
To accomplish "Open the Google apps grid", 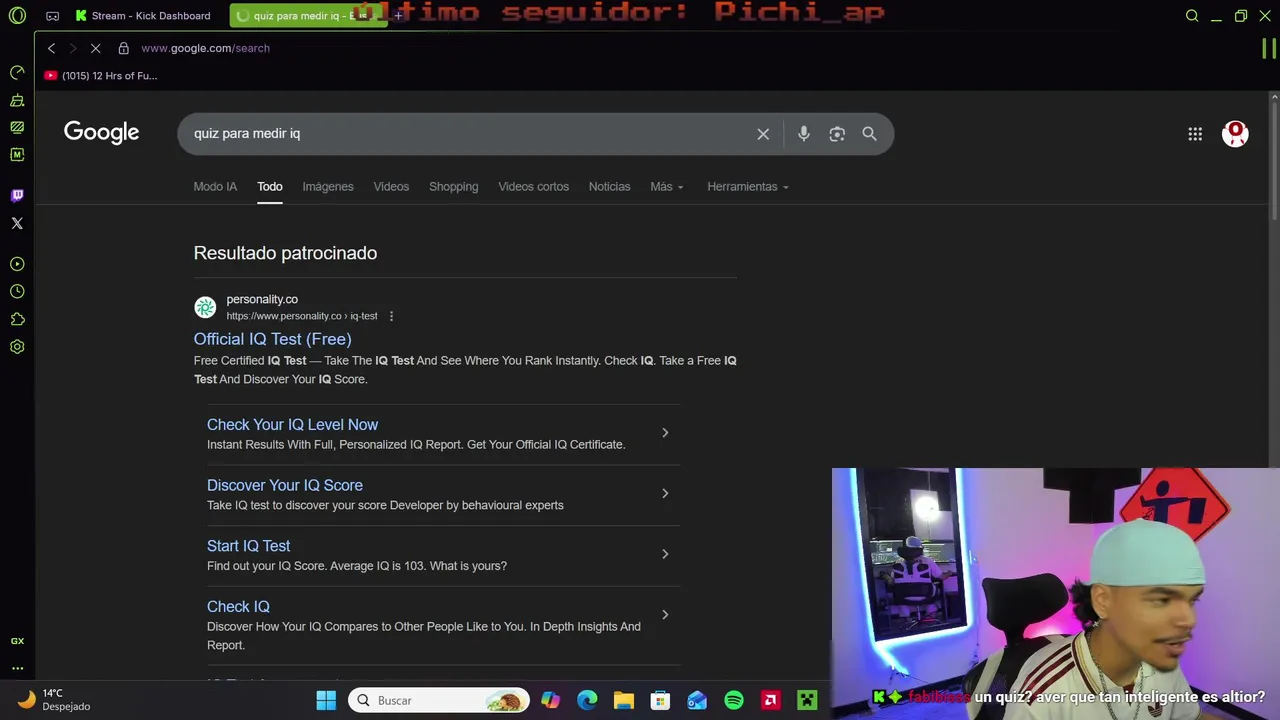I will [1195, 134].
